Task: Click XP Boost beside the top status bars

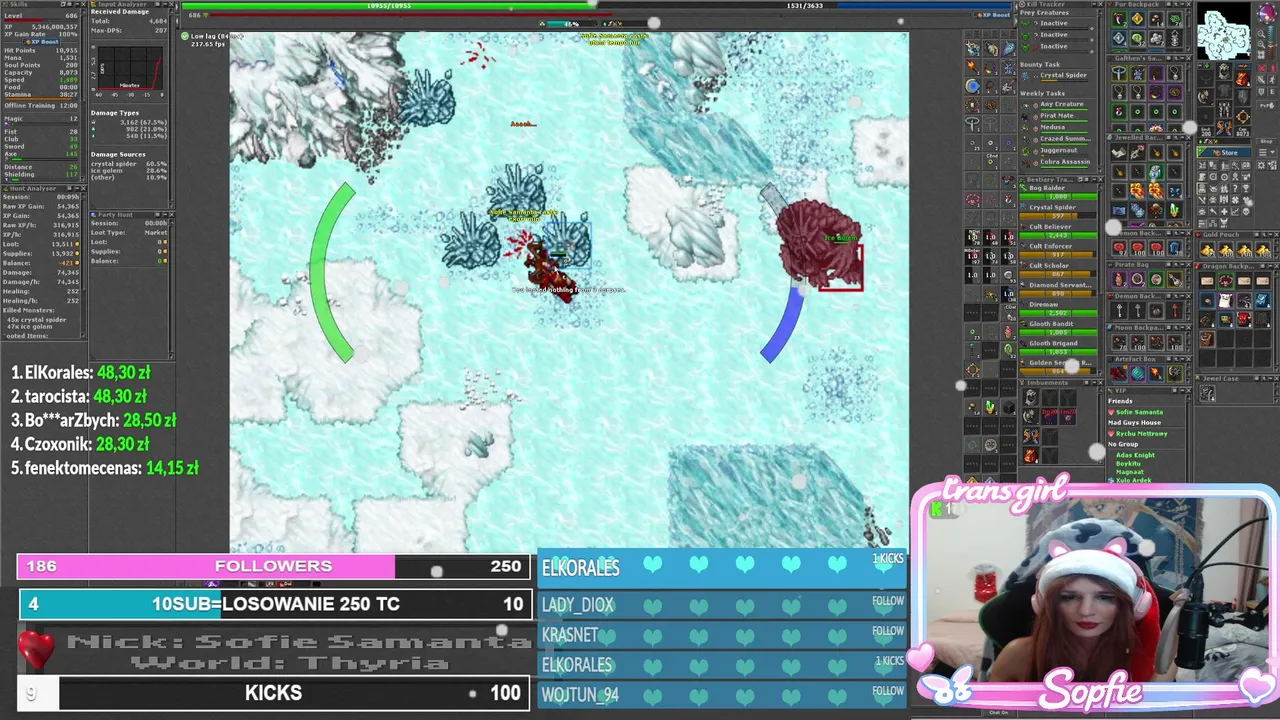Action: 993,15
